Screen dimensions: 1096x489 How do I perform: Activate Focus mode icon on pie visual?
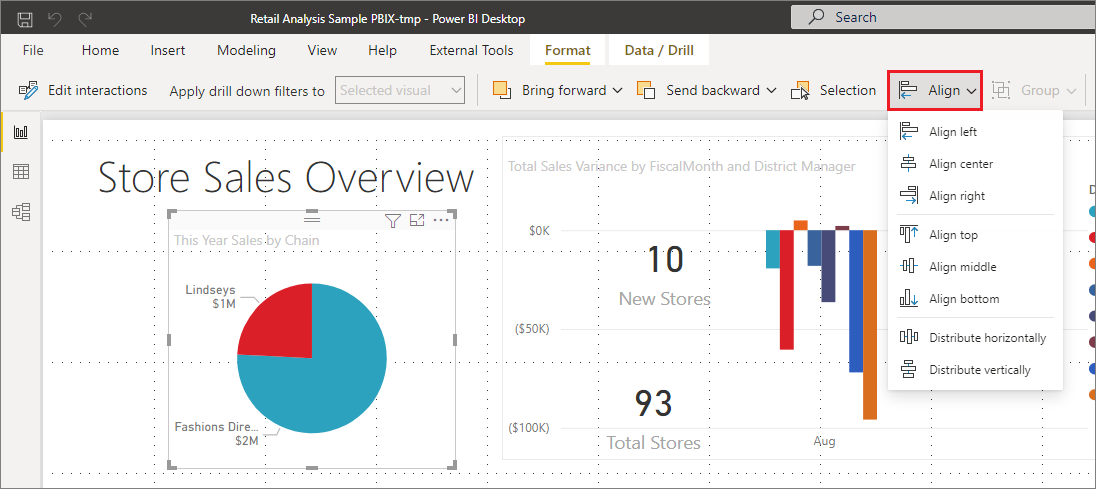pyautogui.click(x=417, y=220)
